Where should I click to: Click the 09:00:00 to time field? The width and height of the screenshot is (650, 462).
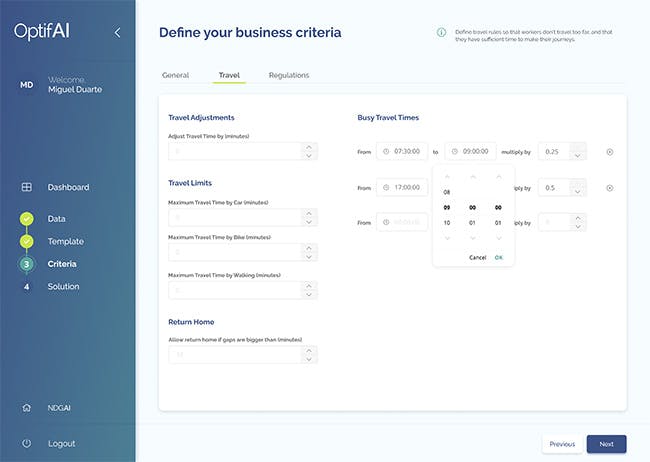[471, 151]
